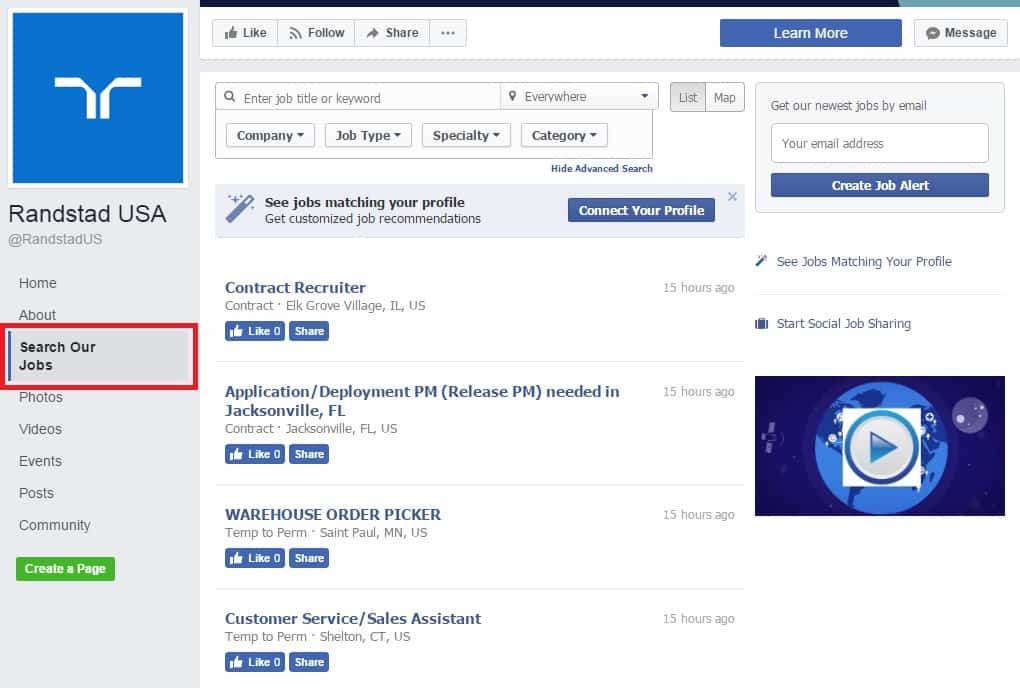Click the email address input field
Viewport: 1020px width, 690px height.
coord(880,143)
